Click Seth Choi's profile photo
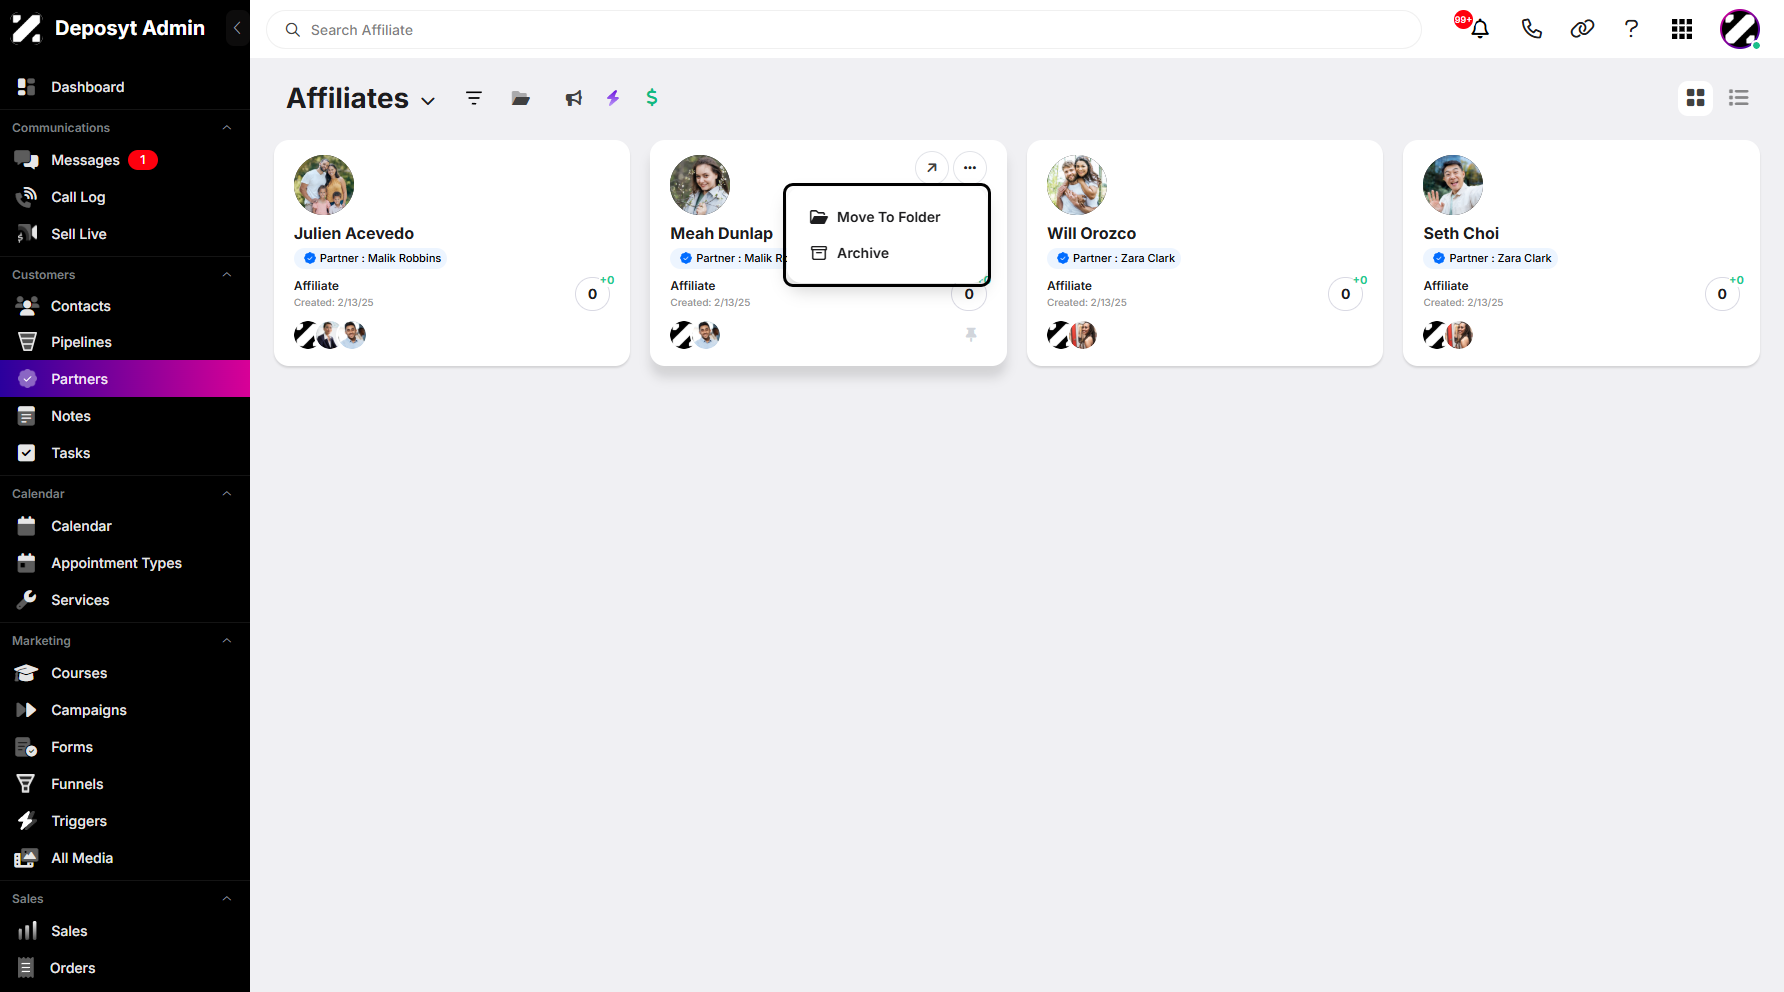The image size is (1784, 992). (x=1453, y=185)
